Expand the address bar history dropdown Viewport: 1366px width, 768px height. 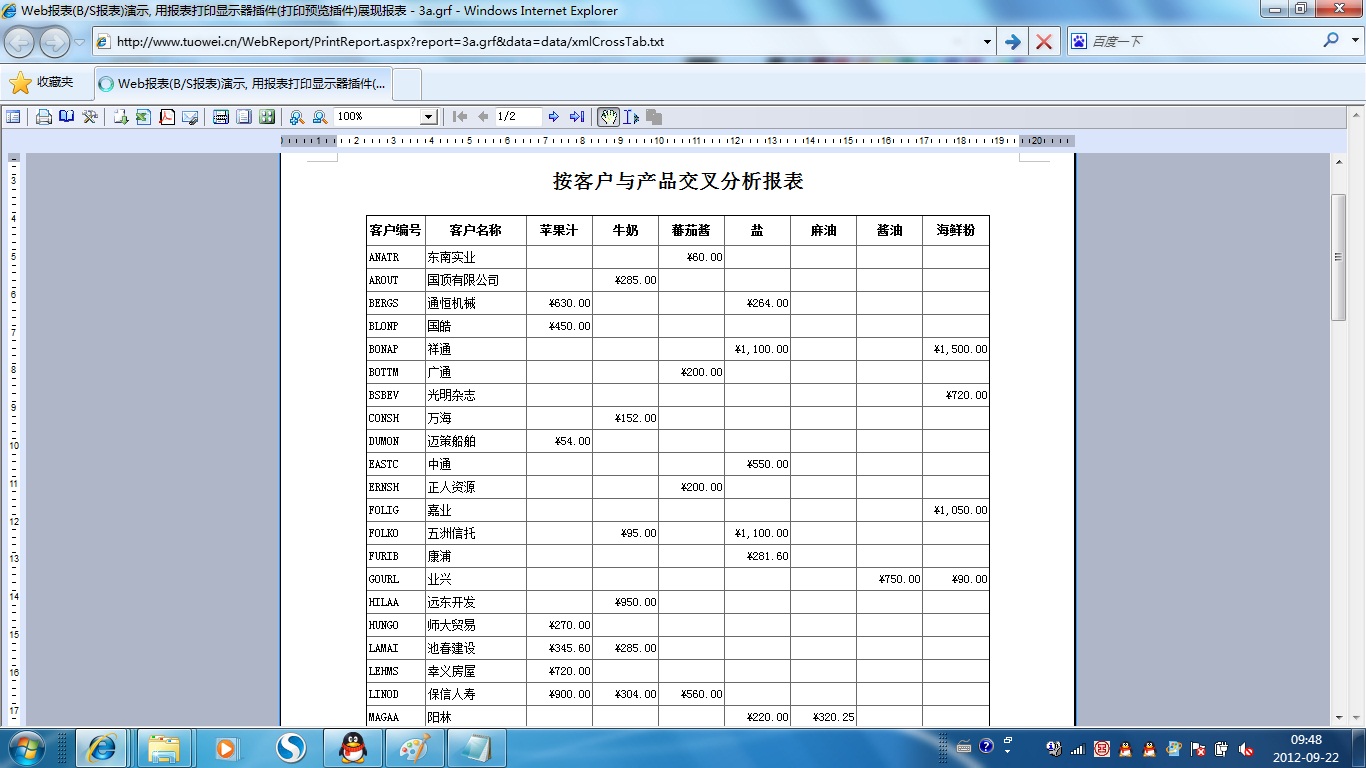point(987,42)
